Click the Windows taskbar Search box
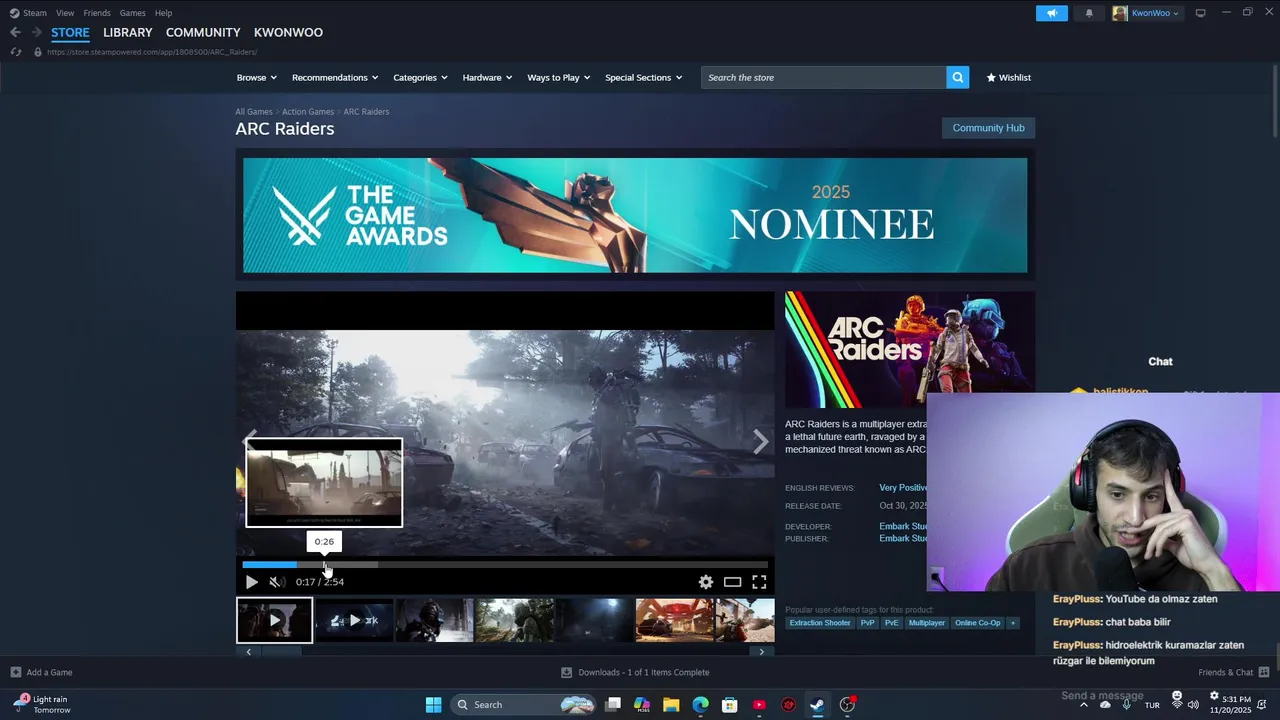1280x720 pixels. (522, 705)
